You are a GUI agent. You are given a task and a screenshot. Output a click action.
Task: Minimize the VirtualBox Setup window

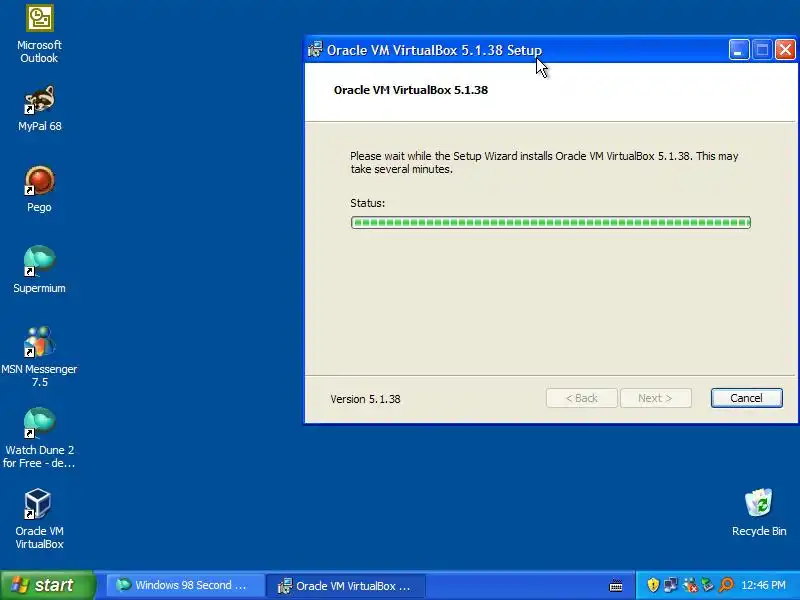738,50
